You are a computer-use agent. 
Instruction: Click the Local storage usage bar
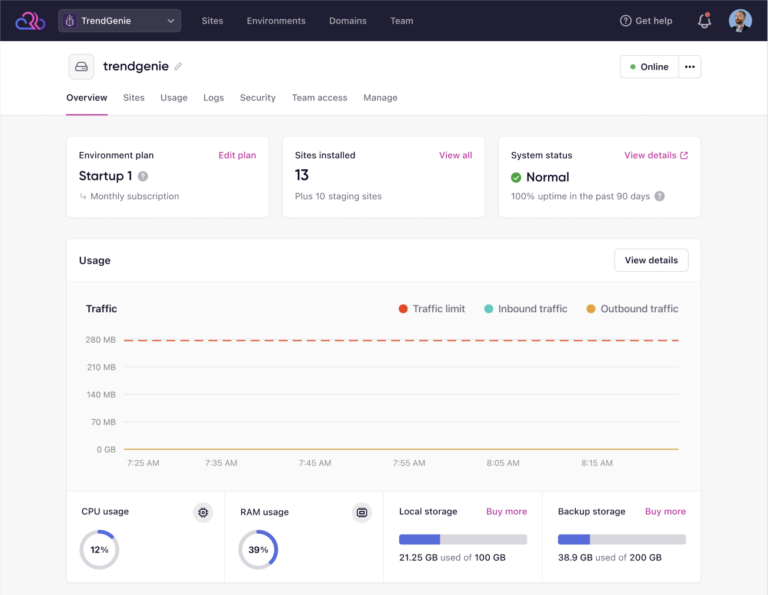[x=463, y=540]
